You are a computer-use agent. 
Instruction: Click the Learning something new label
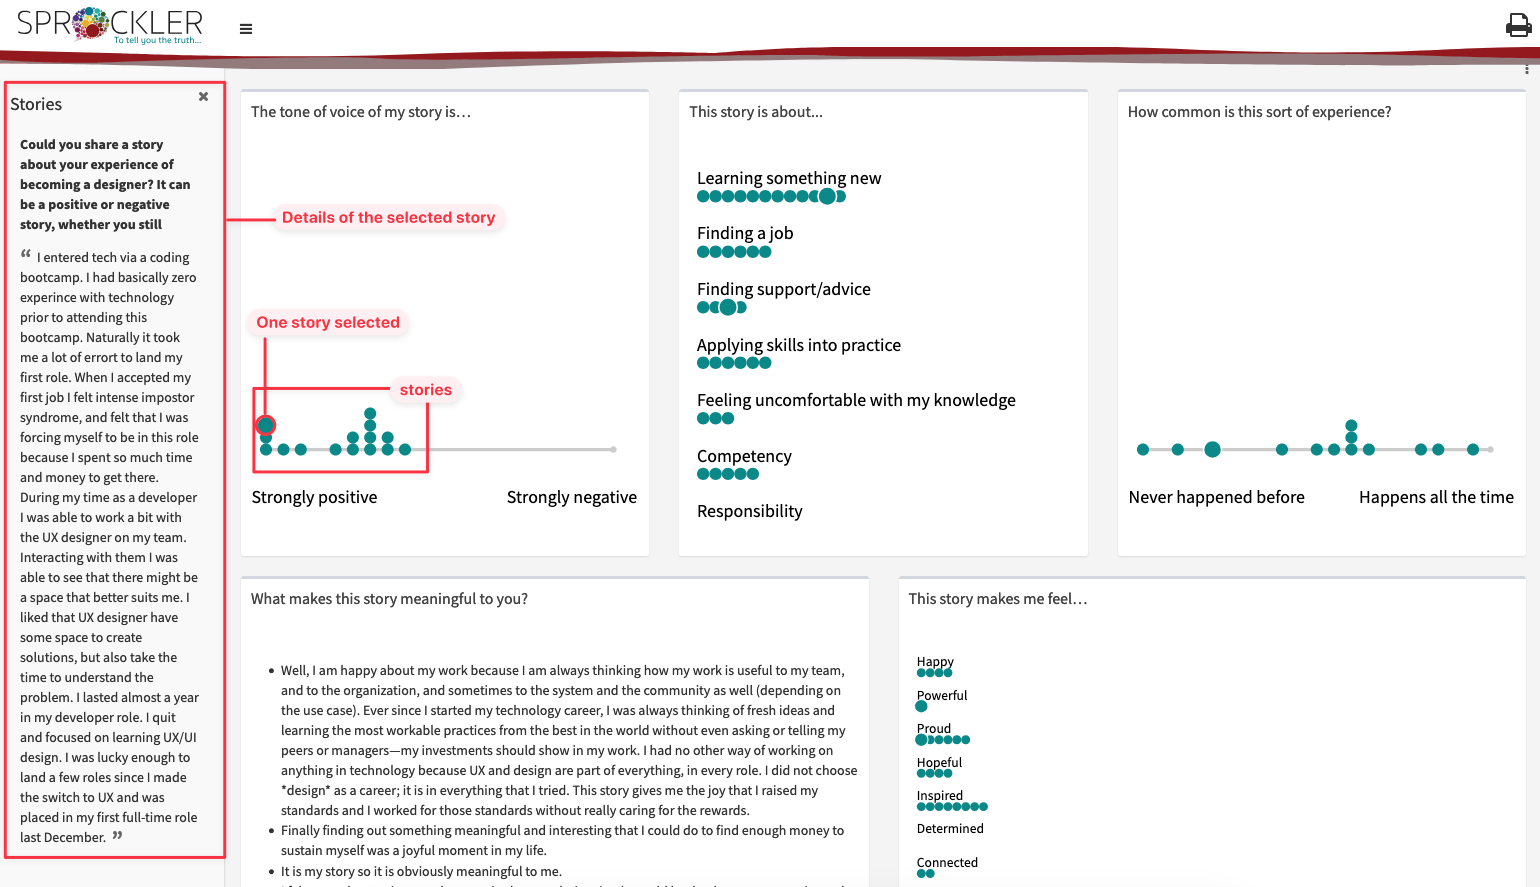789,178
